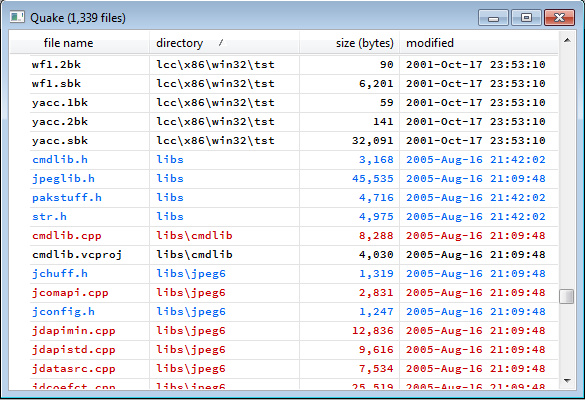Click the Quake window title icon
585x400 pixels.
point(17,17)
